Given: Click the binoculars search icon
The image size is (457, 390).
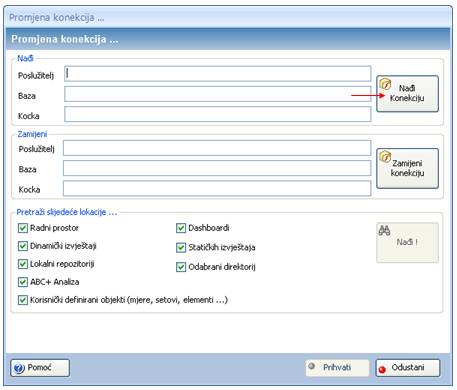Looking at the screenshot, I should coord(384,230).
